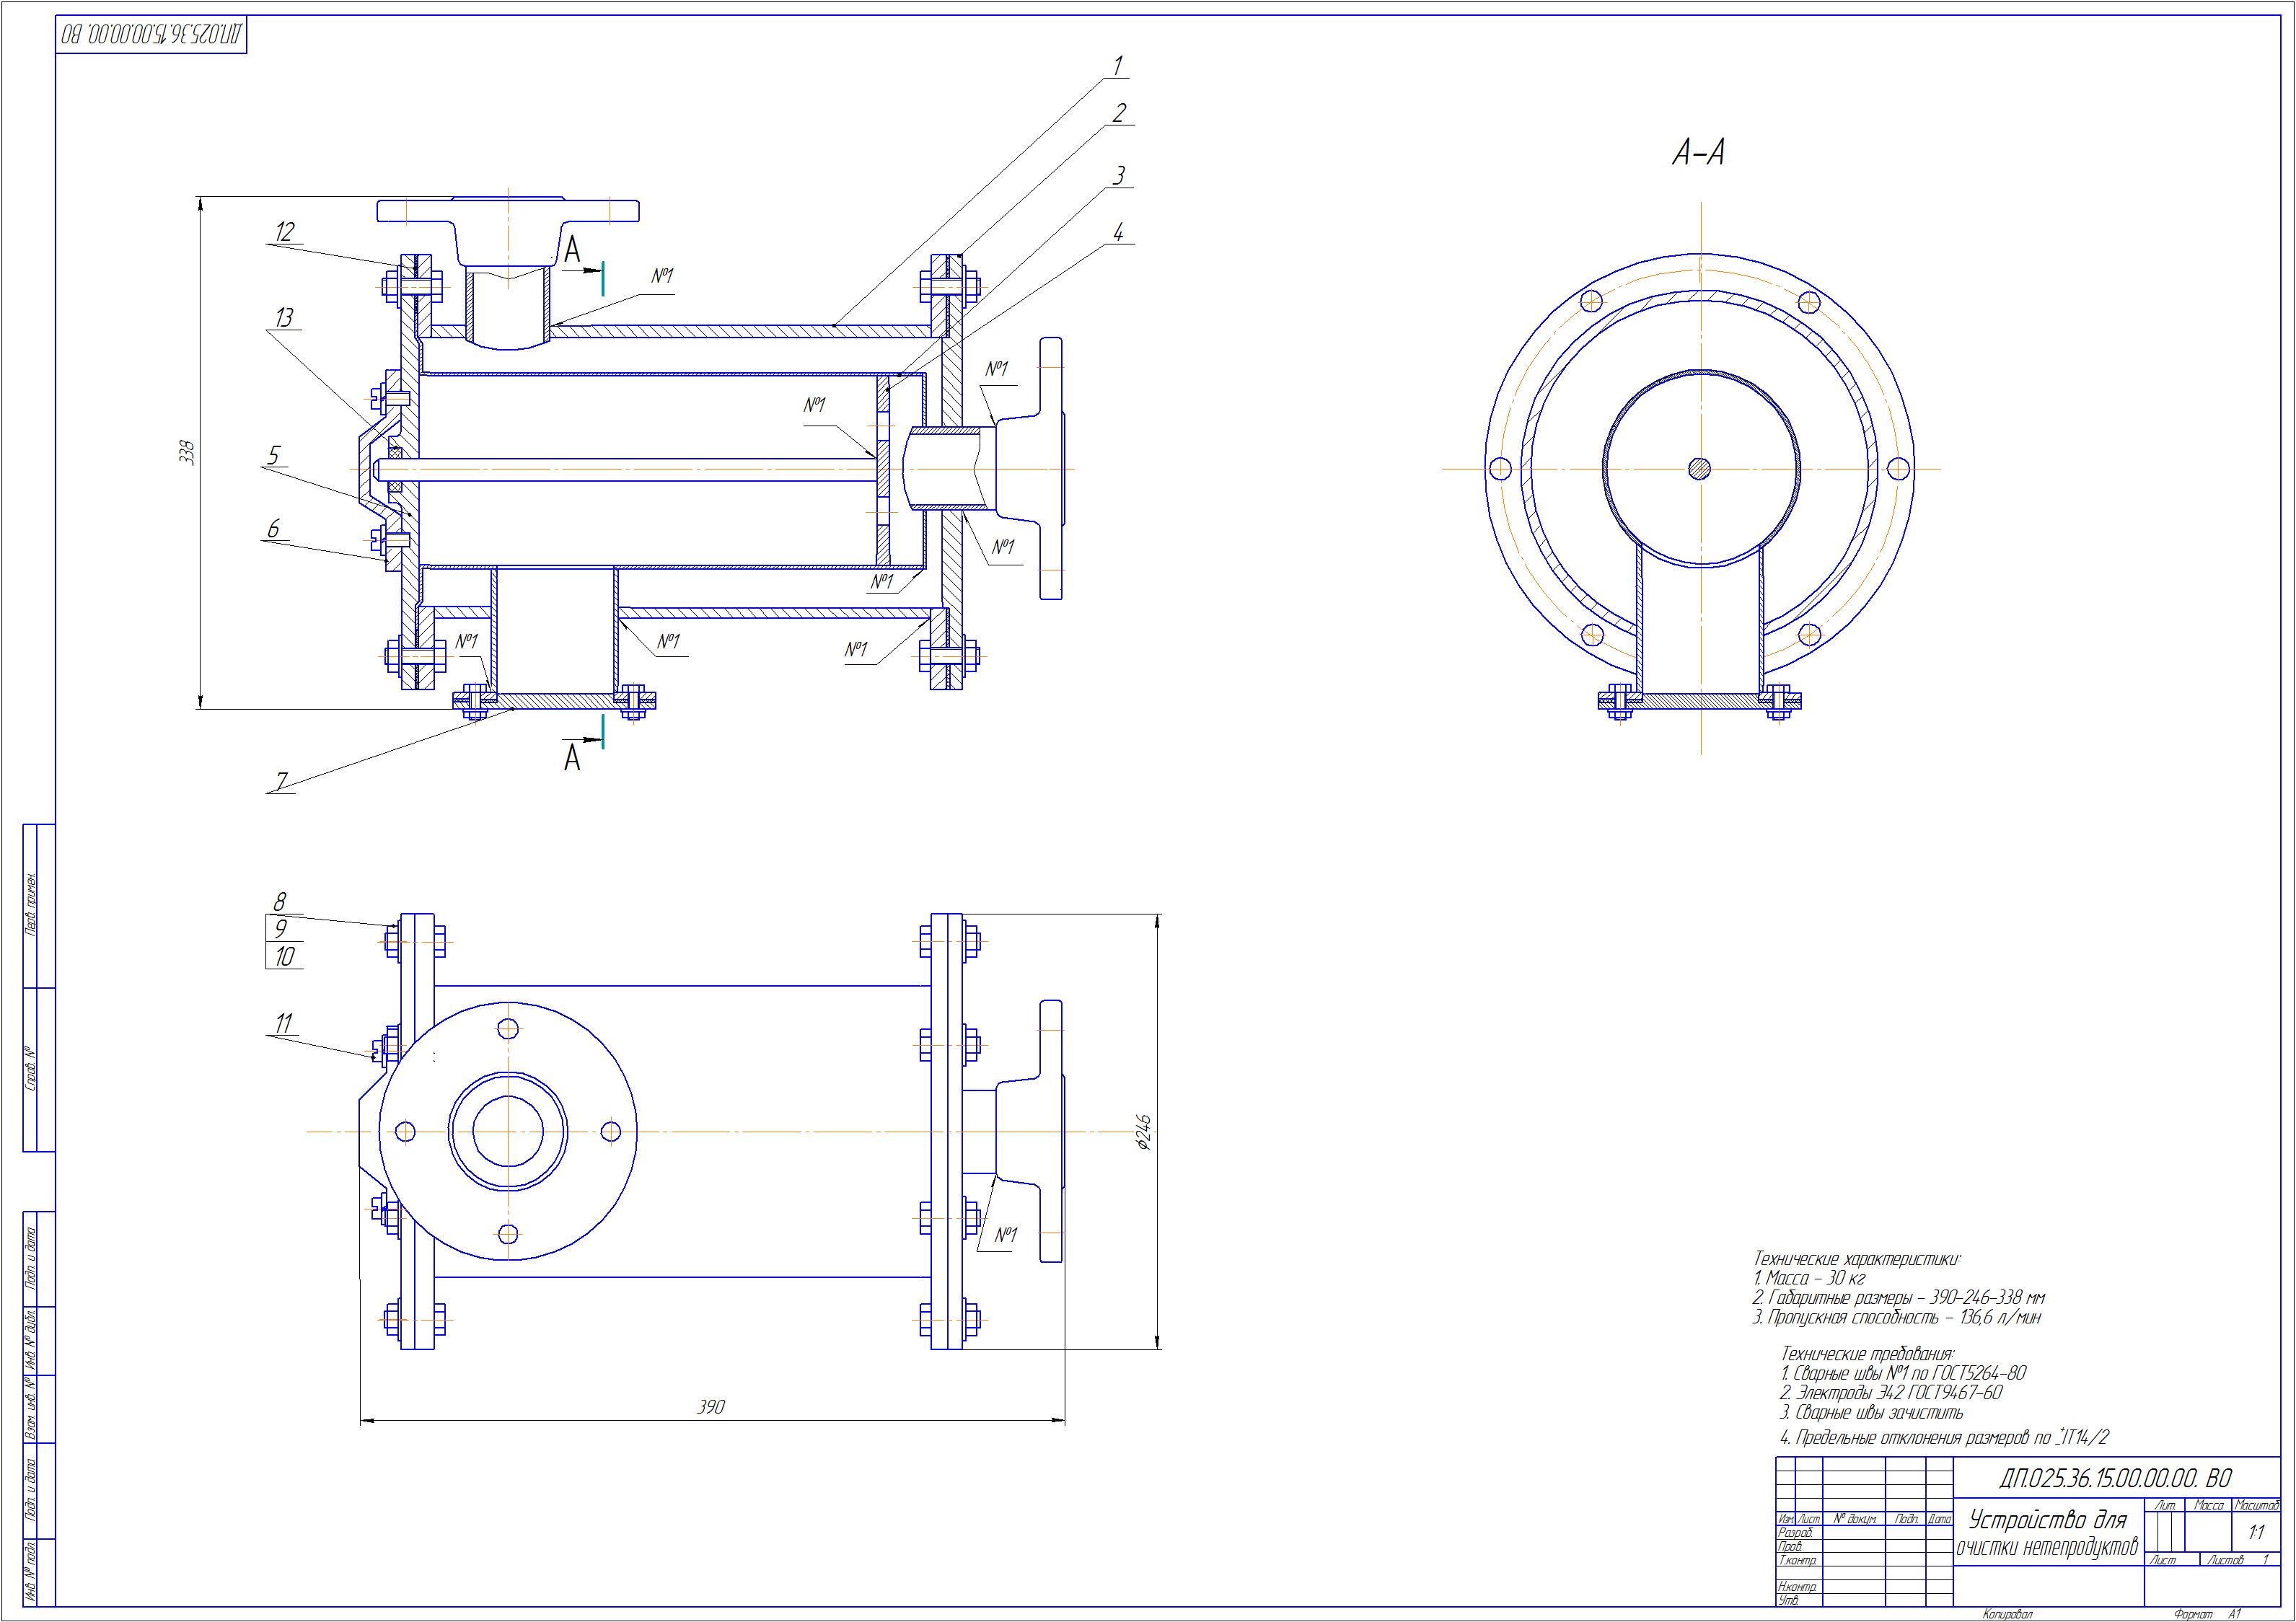Select part callout number 4
2296x1622 pixels.
coord(1118,233)
